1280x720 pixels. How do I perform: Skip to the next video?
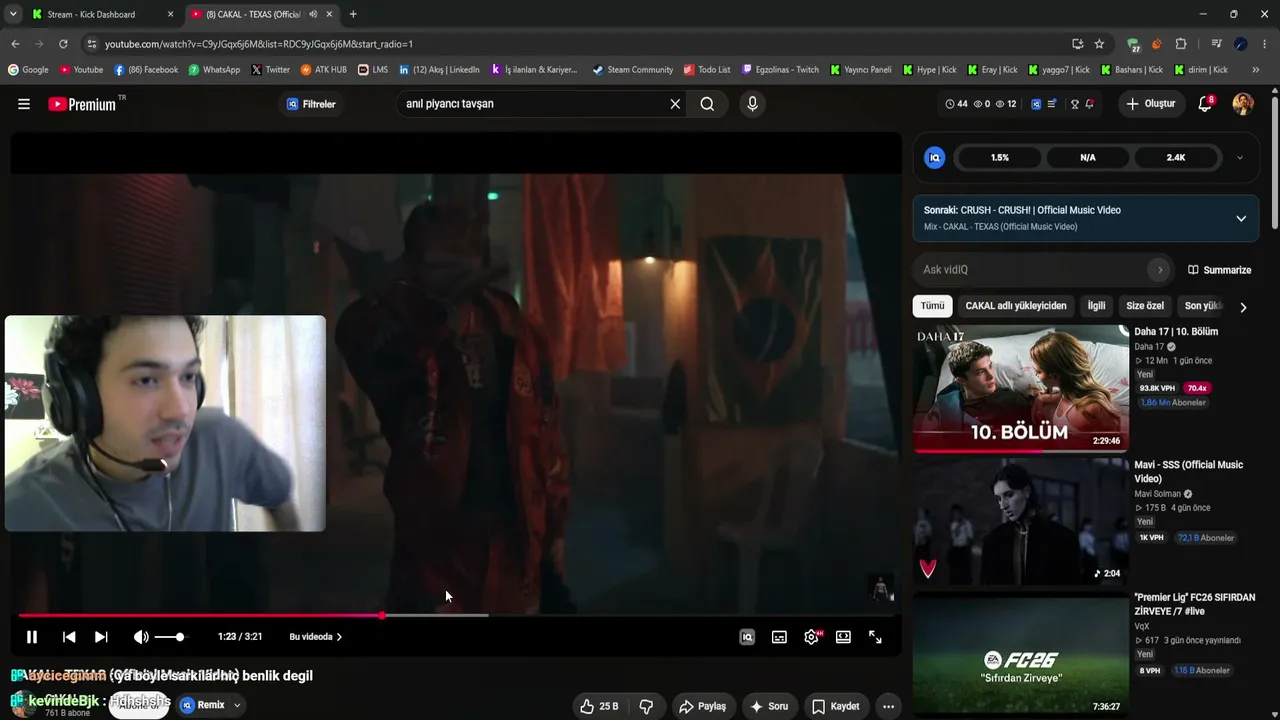(x=101, y=637)
